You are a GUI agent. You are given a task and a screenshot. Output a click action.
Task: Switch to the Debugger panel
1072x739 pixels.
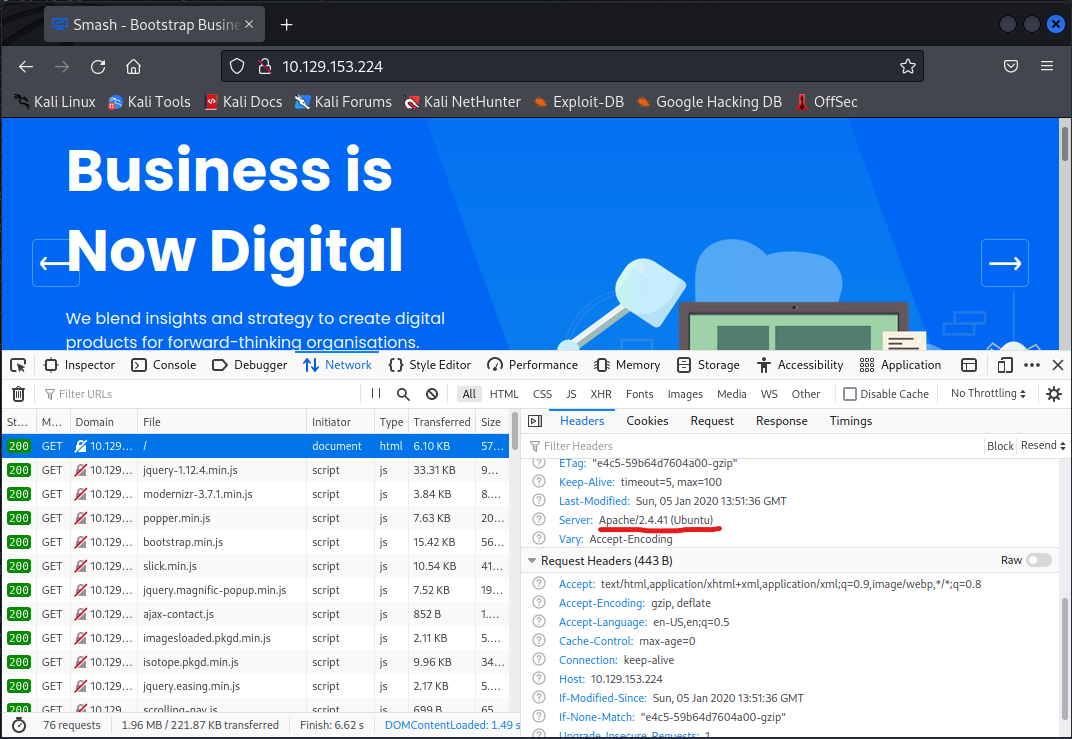250,365
